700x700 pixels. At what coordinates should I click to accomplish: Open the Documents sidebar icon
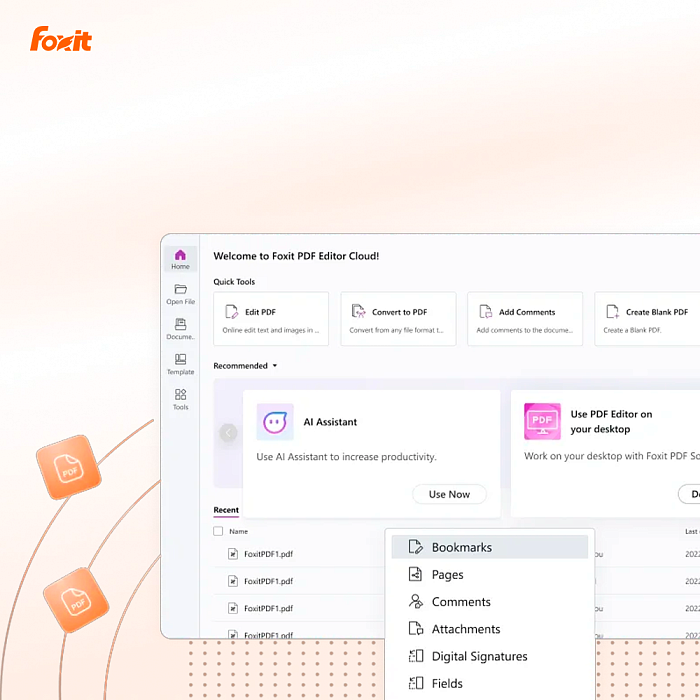[x=180, y=325]
